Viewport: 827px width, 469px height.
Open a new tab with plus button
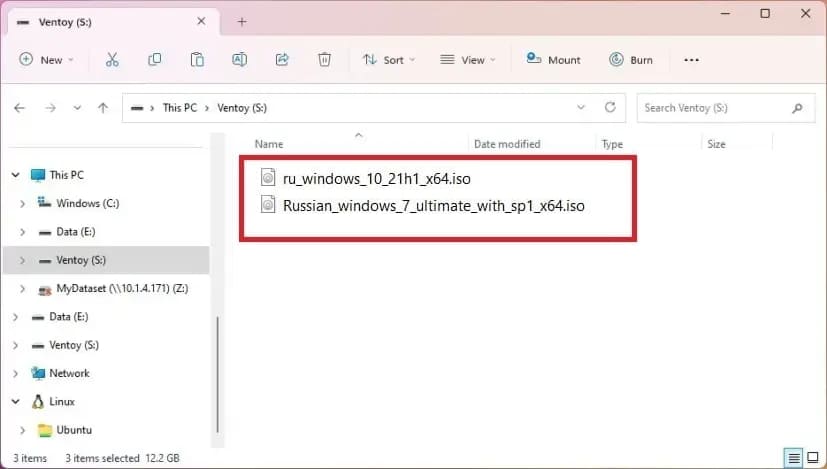(x=242, y=21)
